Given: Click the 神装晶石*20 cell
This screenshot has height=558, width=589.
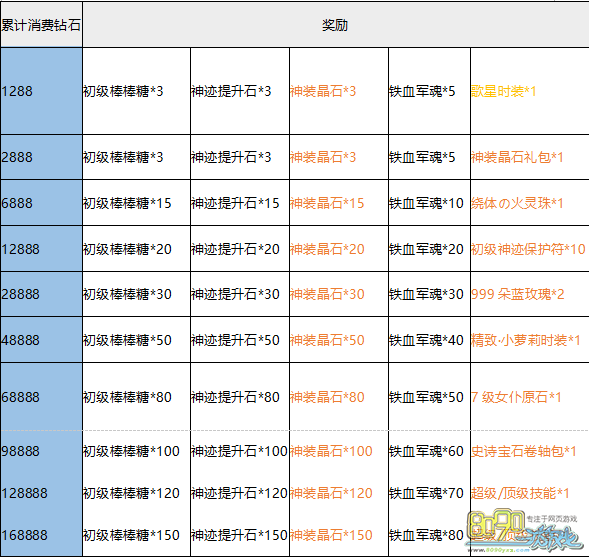Looking at the screenshot, I should (339, 249).
